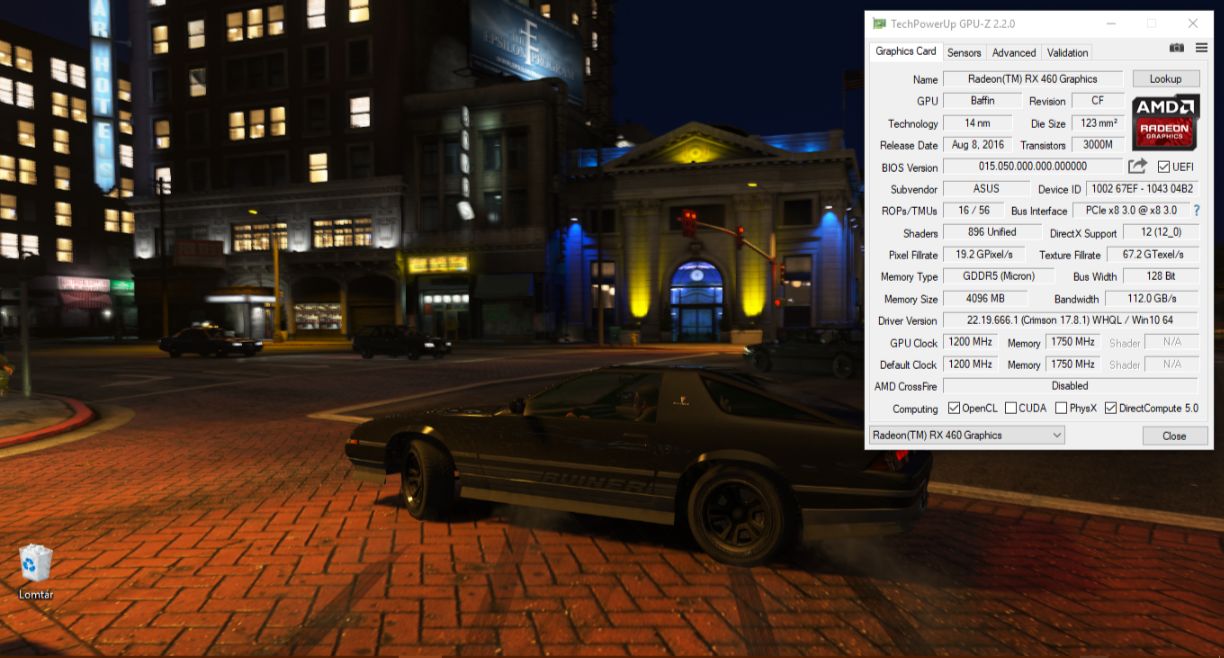This screenshot has width=1224, height=658.
Task: Click the Driver Version field value
Action: (1070, 320)
